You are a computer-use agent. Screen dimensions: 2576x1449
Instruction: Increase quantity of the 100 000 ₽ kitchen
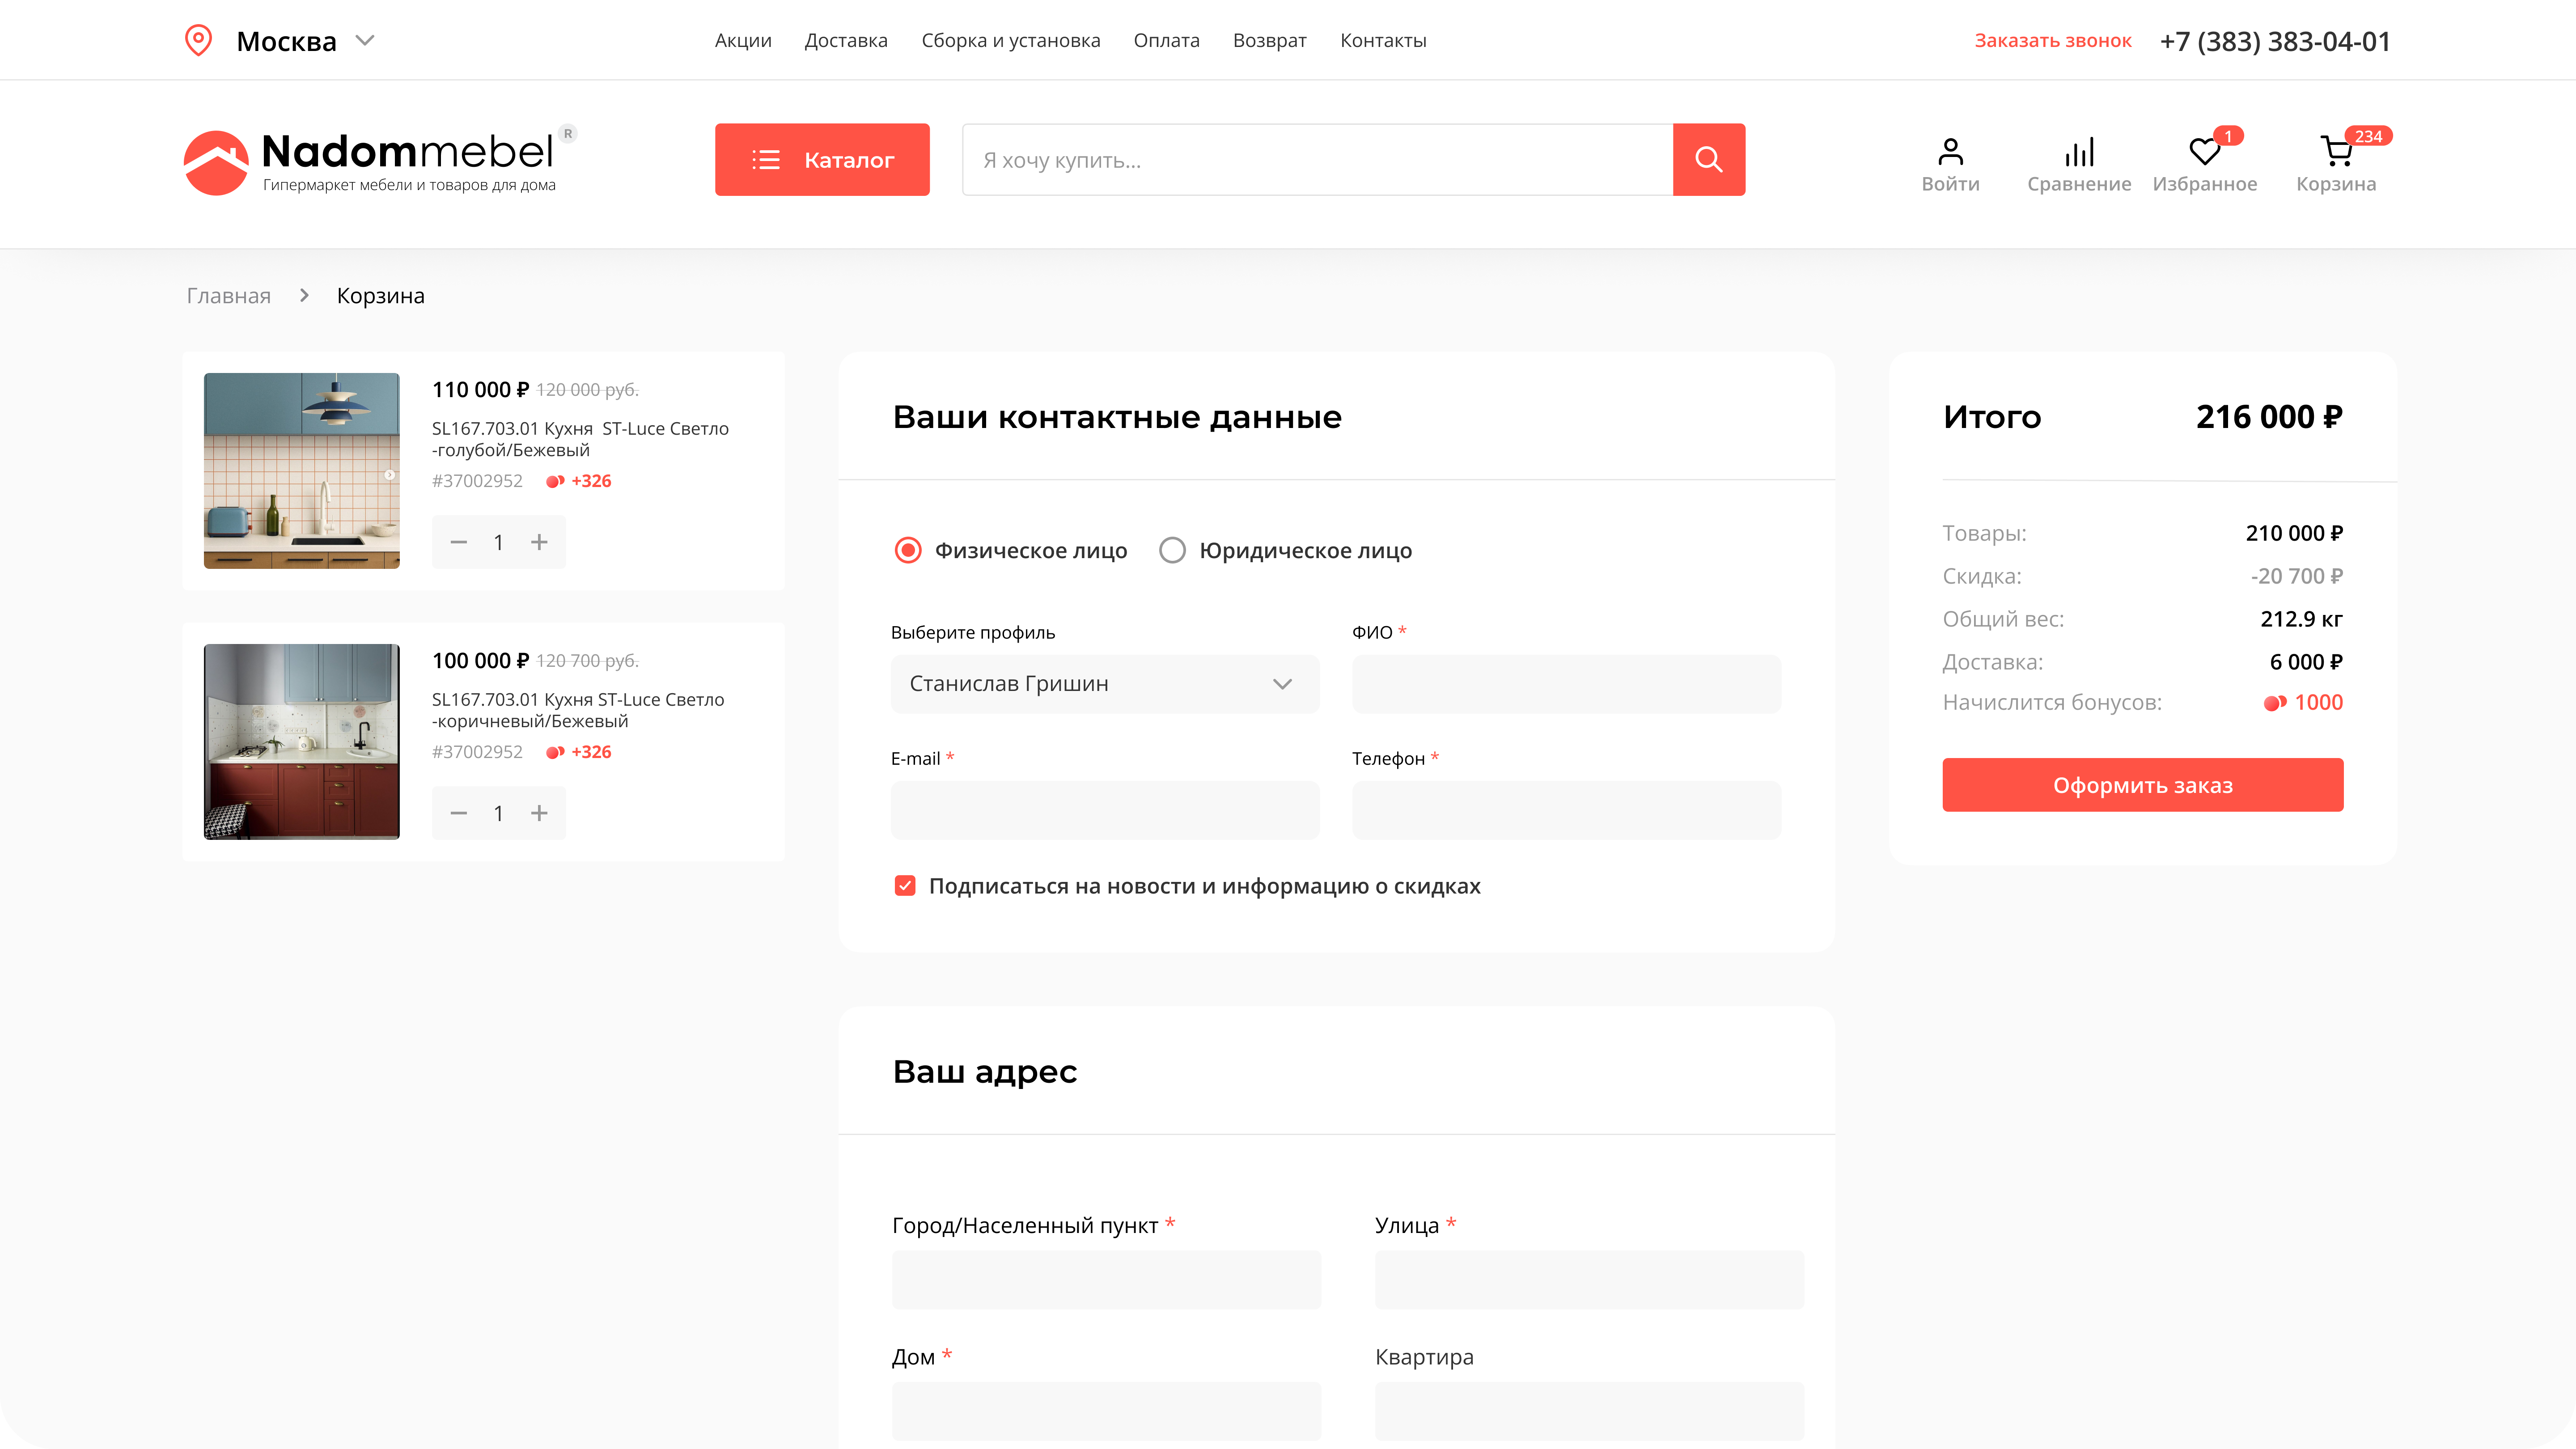(539, 813)
